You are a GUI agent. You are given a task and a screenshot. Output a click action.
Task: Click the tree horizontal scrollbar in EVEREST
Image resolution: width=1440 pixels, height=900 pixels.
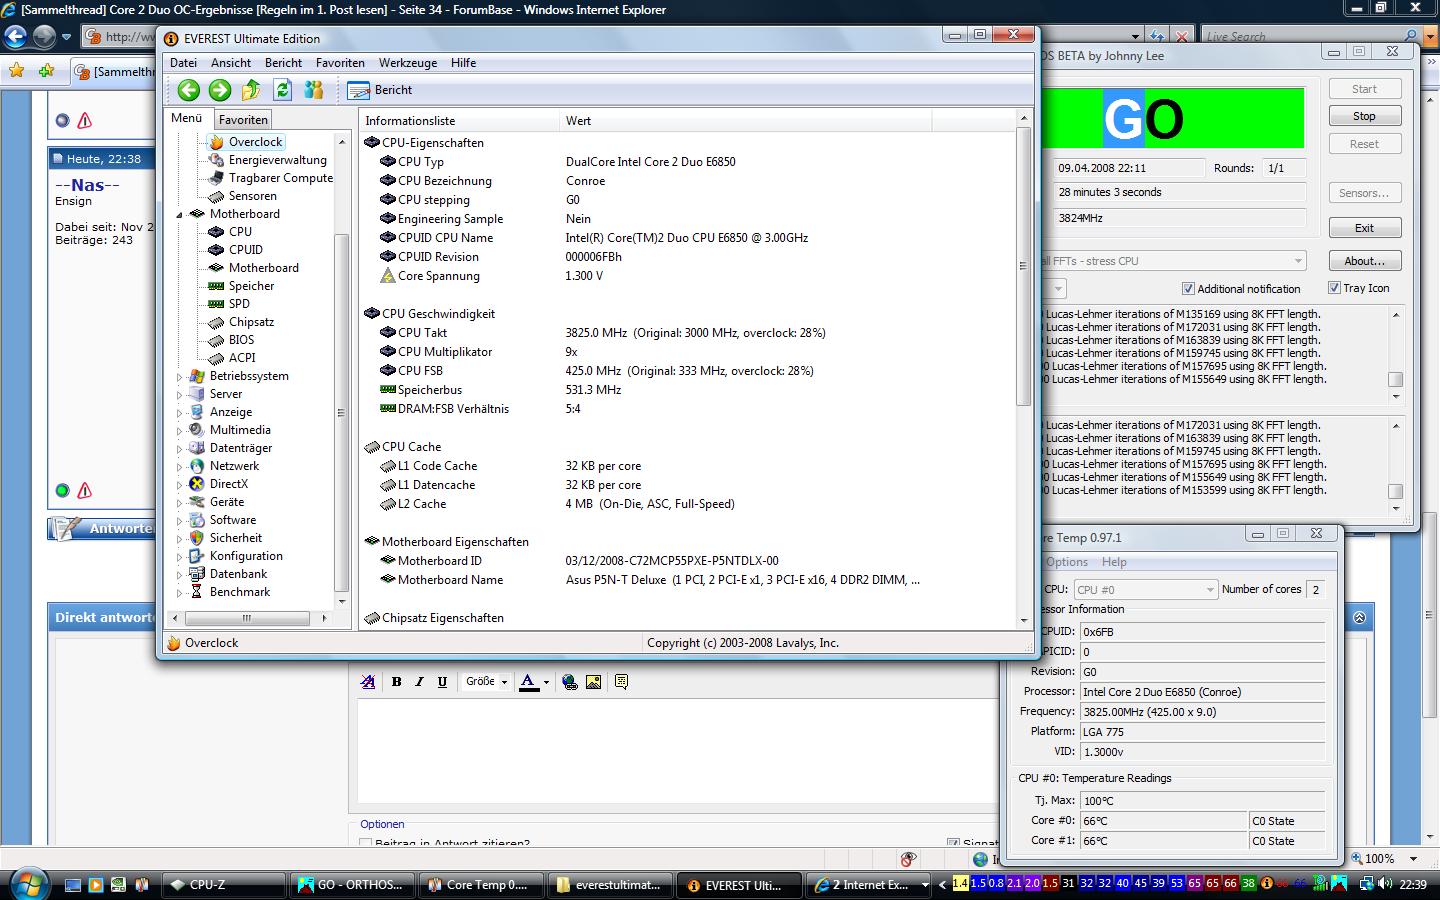click(246, 618)
